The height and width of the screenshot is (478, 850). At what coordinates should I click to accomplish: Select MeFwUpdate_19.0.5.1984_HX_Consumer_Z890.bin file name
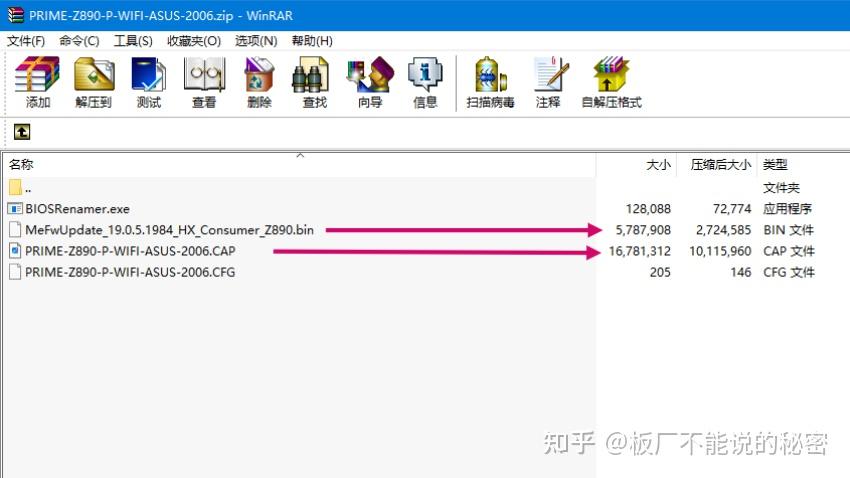click(170, 230)
